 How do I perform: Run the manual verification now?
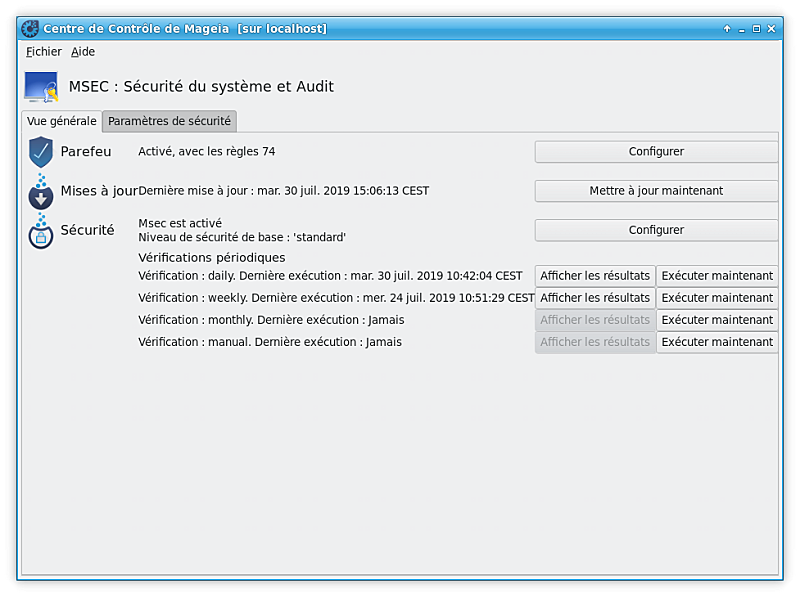pos(717,342)
